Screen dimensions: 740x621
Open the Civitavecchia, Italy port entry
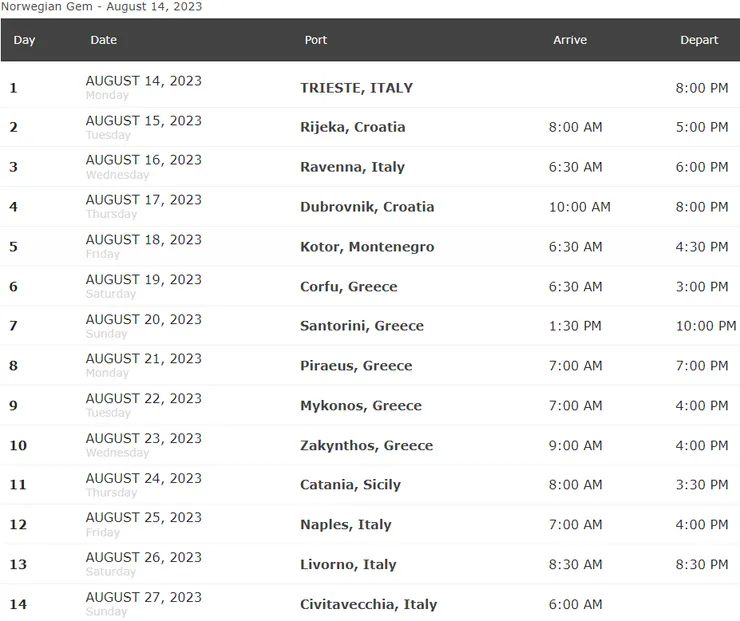tap(368, 604)
